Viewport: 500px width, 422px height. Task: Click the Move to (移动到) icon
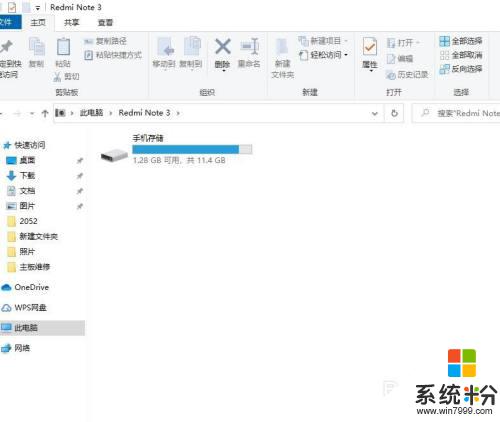[x=165, y=46]
